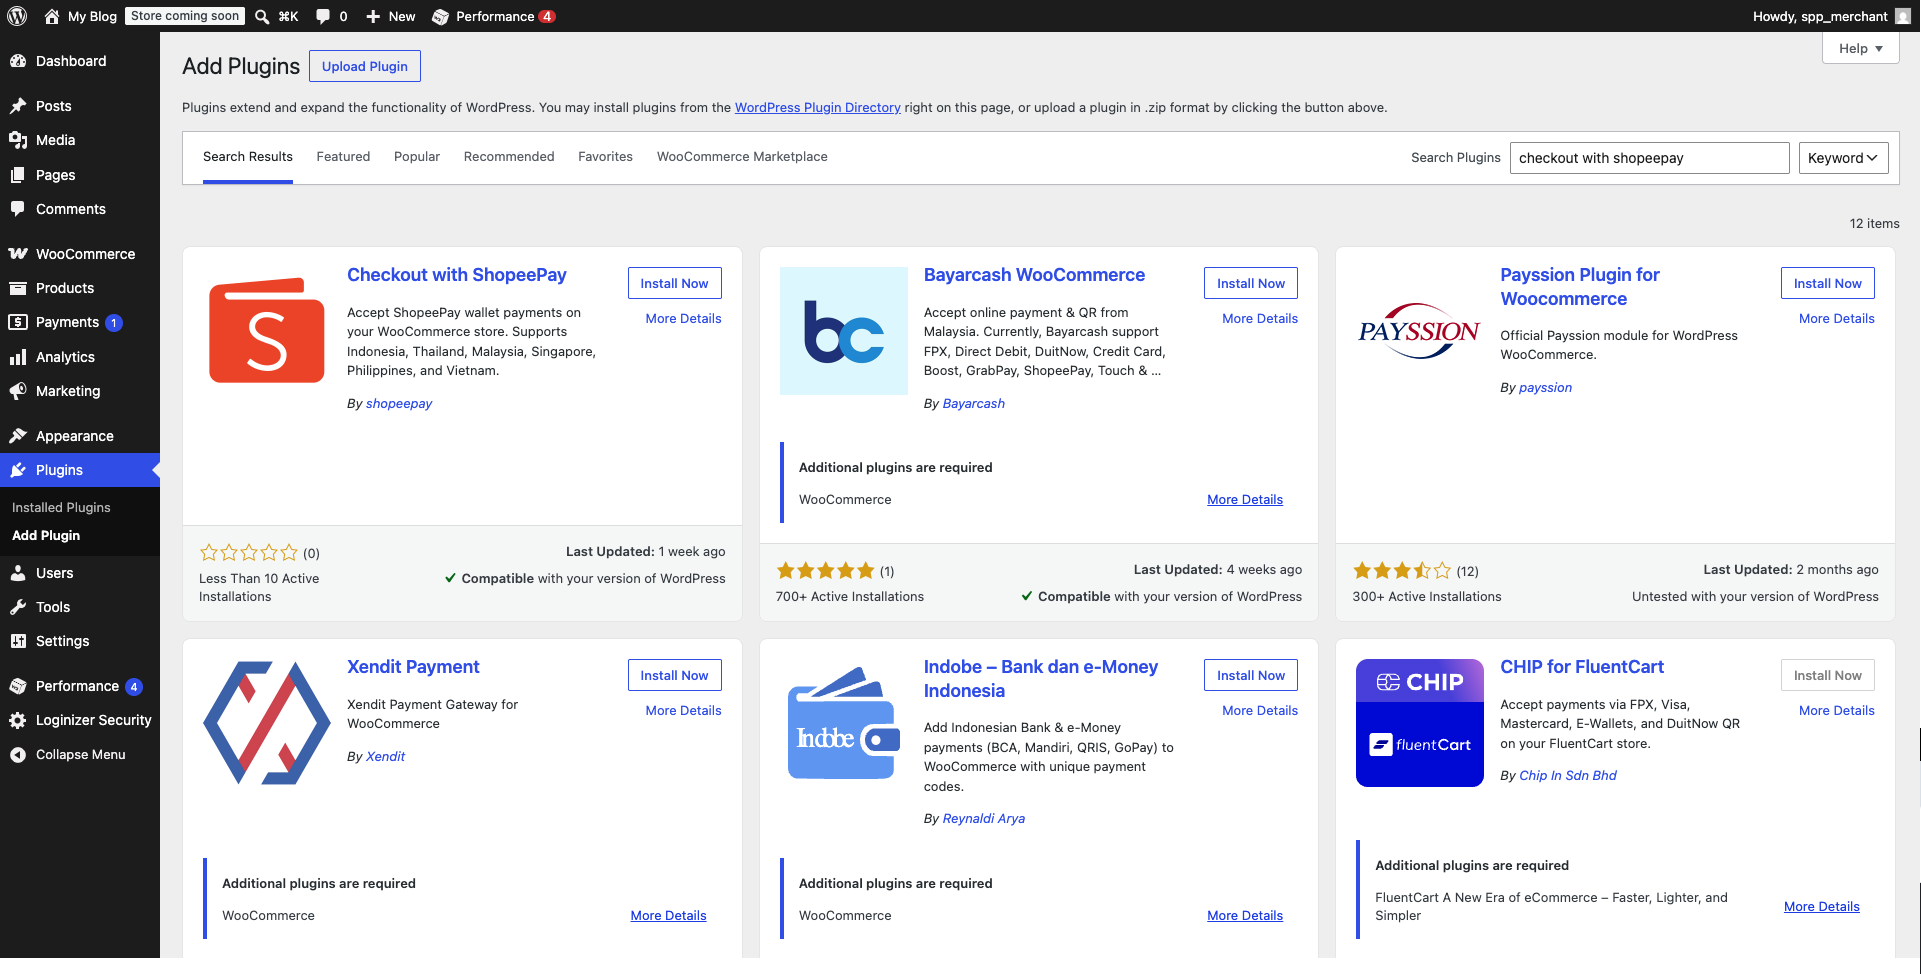Image resolution: width=1921 pixels, height=974 pixels.
Task: Click the Loginizer Security gear icon
Action: [x=18, y=720]
